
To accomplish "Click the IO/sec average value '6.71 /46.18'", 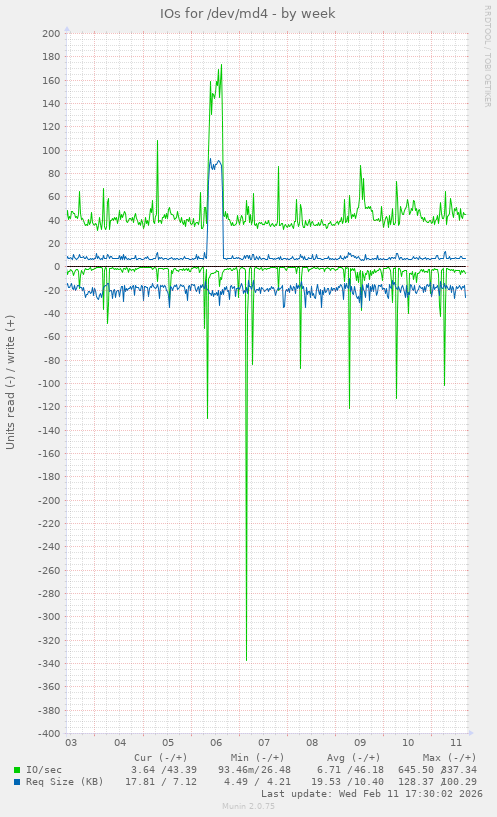I will point(350,770).
